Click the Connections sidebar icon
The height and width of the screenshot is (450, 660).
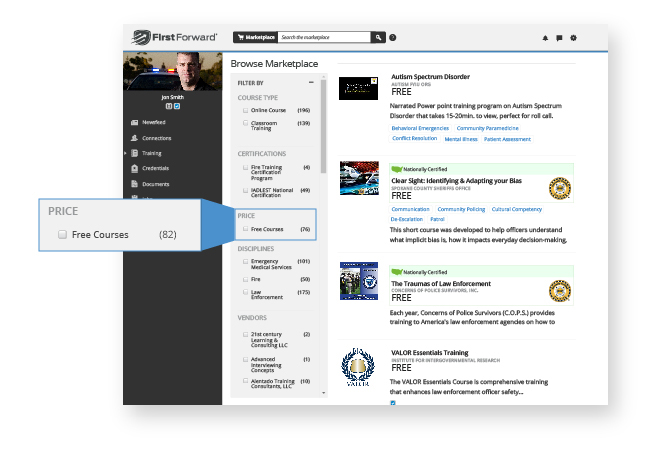[134, 138]
